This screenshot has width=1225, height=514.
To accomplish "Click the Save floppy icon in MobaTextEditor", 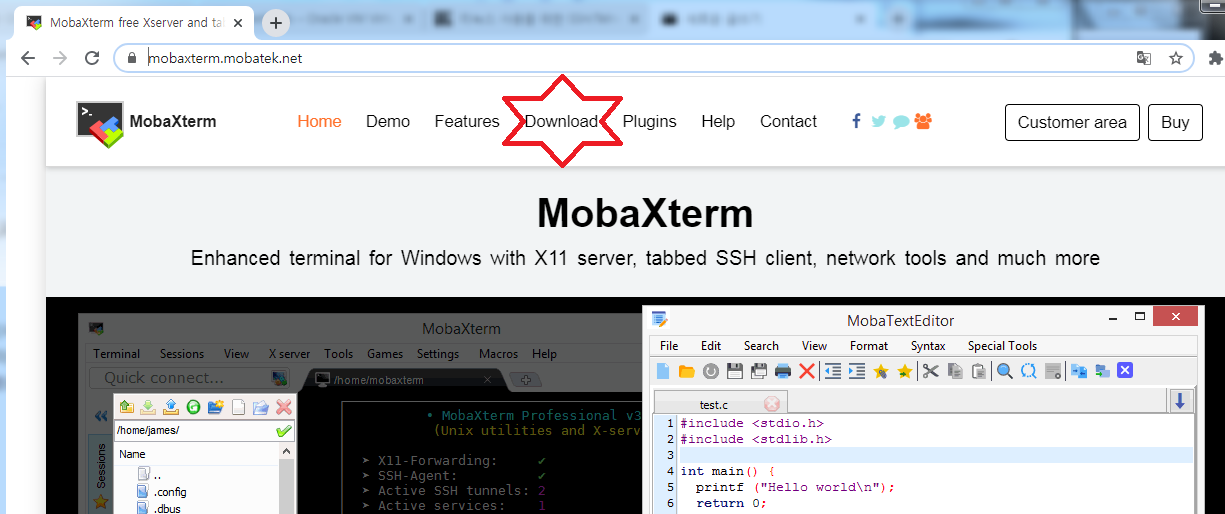I will [734, 371].
